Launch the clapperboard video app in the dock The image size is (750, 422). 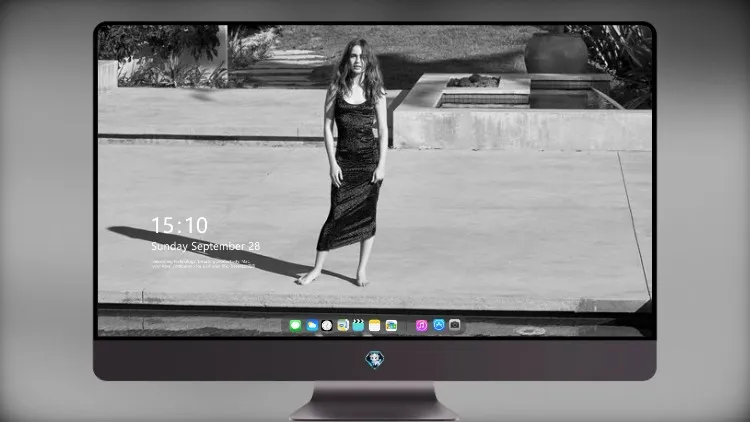point(358,326)
